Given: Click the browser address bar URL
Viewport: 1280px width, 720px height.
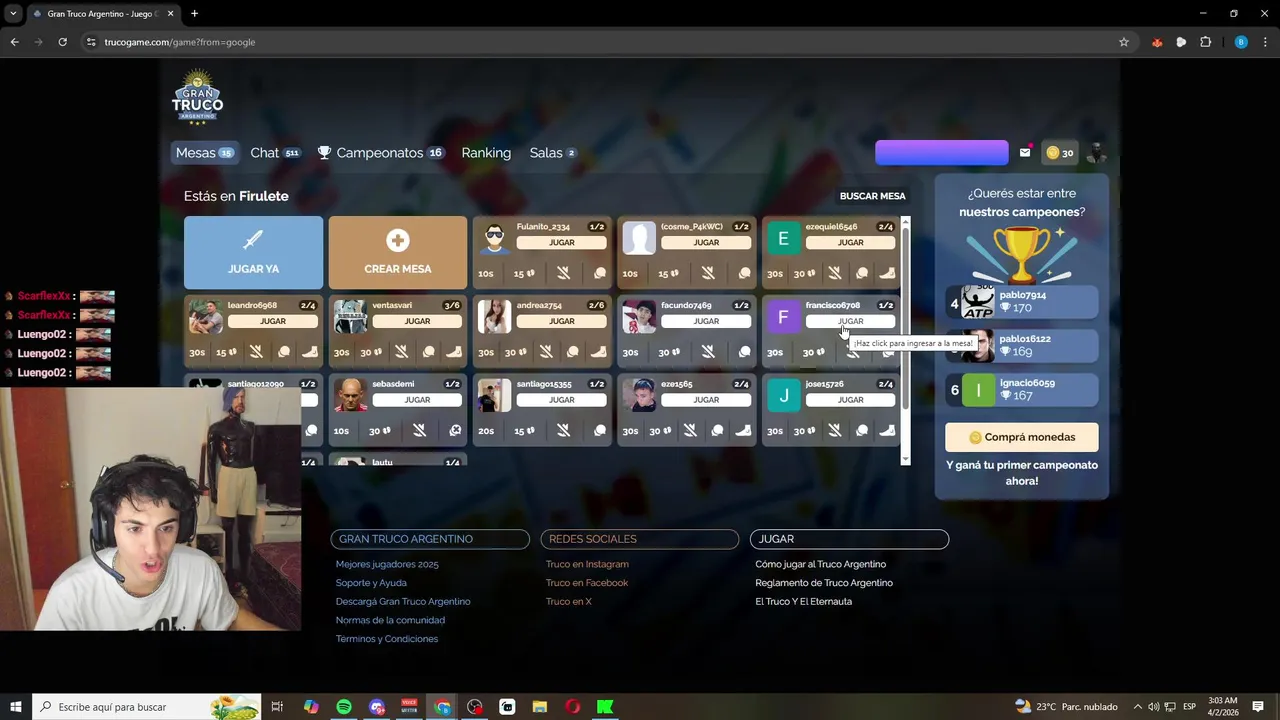Looking at the screenshot, I should tap(180, 42).
